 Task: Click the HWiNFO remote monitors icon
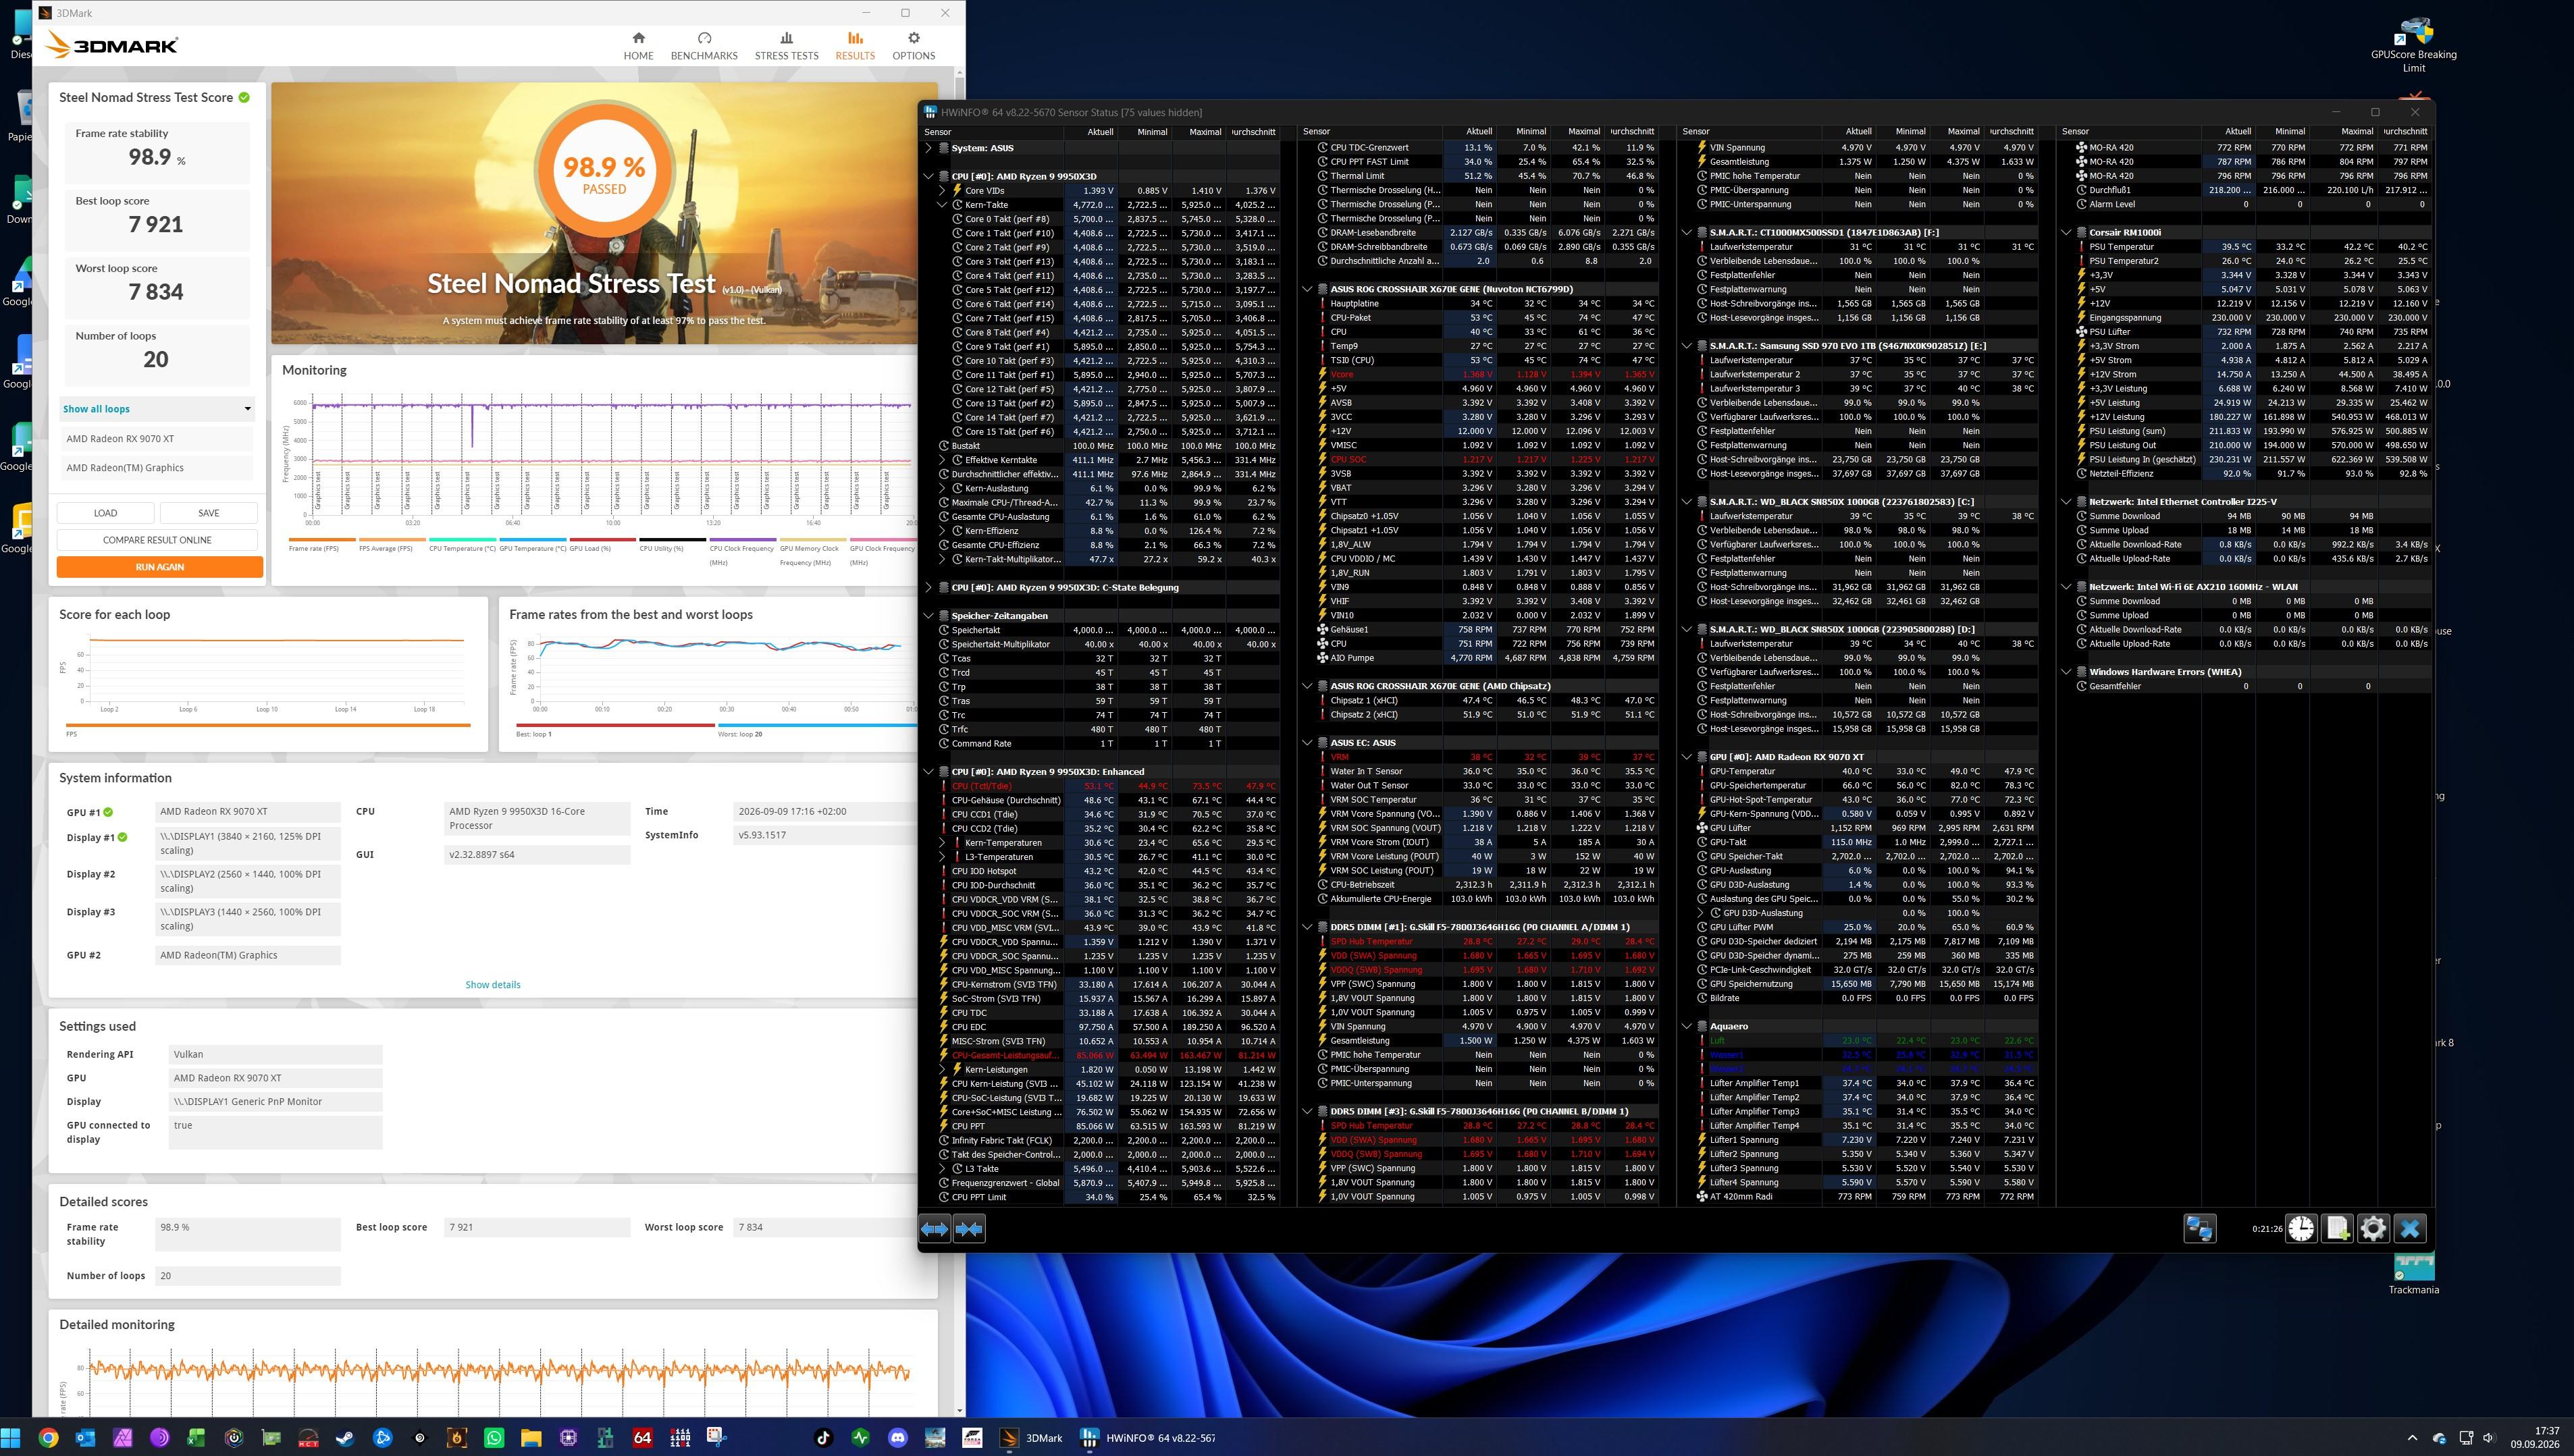[2199, 1228]
